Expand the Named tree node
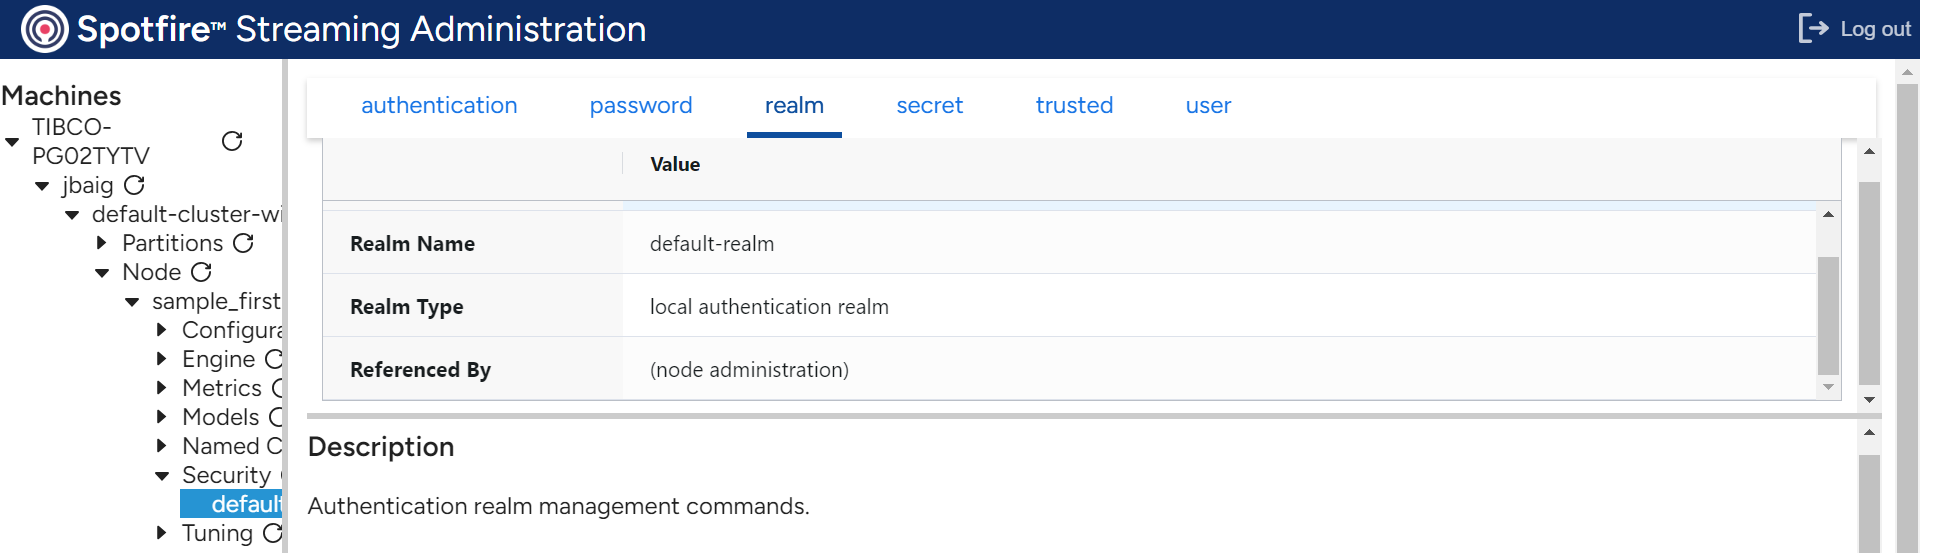Image resolution: width=1935 pixels, height=553 pixels. pyautogui.click(x=162, y=446)
